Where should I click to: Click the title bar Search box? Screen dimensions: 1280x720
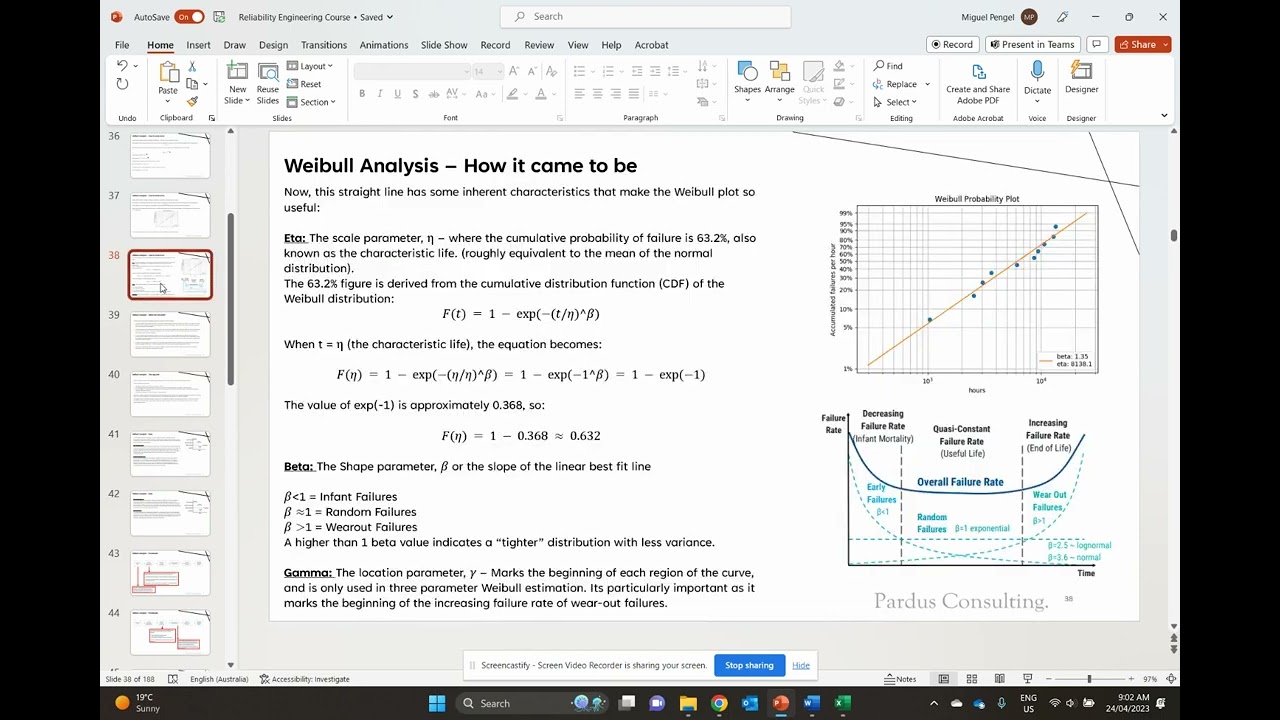(645, 17)
